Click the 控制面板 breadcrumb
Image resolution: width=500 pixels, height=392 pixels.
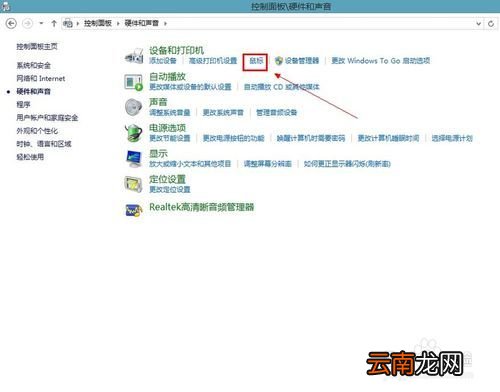98,23
